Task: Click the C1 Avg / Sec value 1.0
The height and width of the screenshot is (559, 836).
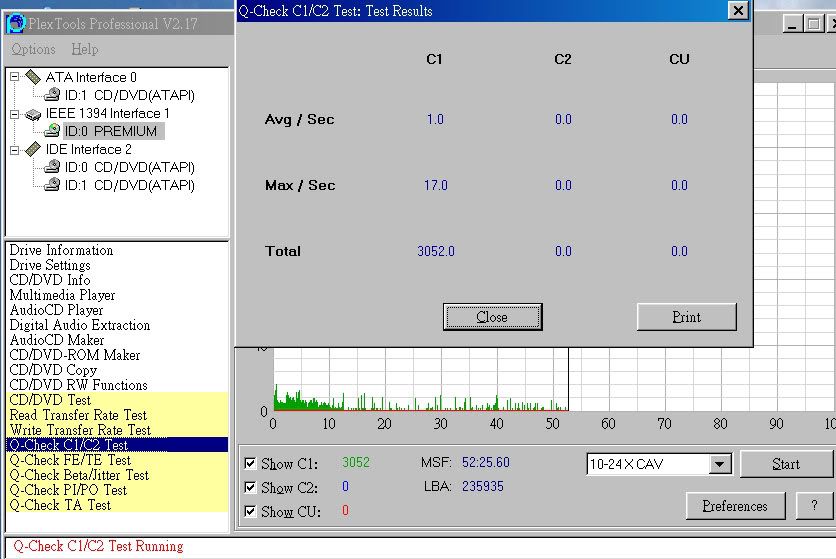Action: 435,119
